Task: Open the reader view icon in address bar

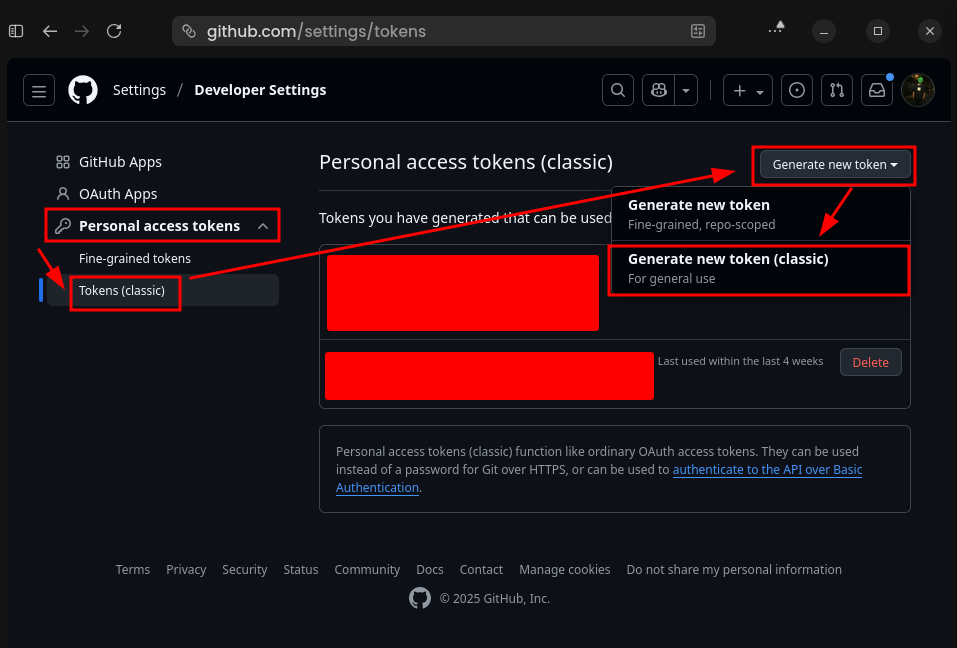Action: pyautogui.click(x=698, y=31)
